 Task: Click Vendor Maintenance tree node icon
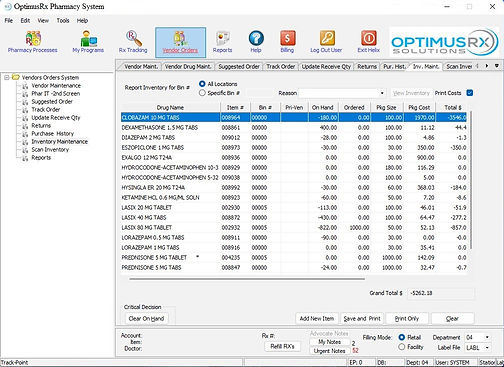[25, 86]
